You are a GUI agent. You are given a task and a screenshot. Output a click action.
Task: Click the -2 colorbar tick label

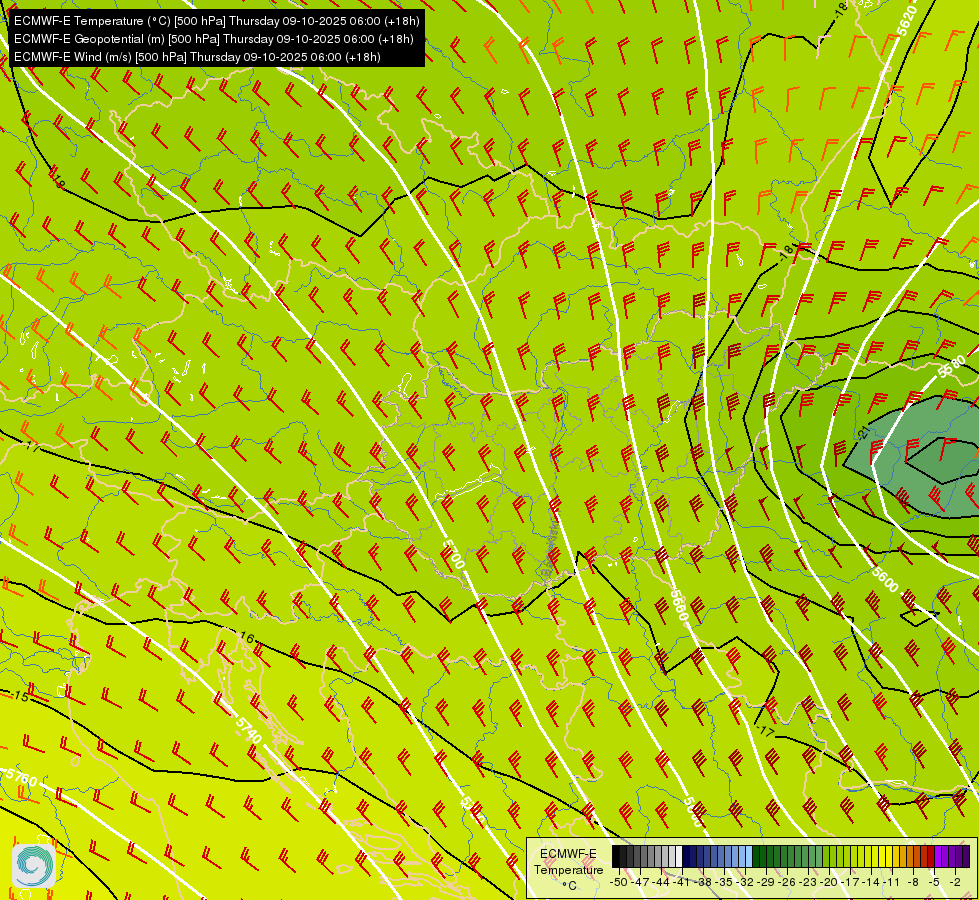pos(955,882)
